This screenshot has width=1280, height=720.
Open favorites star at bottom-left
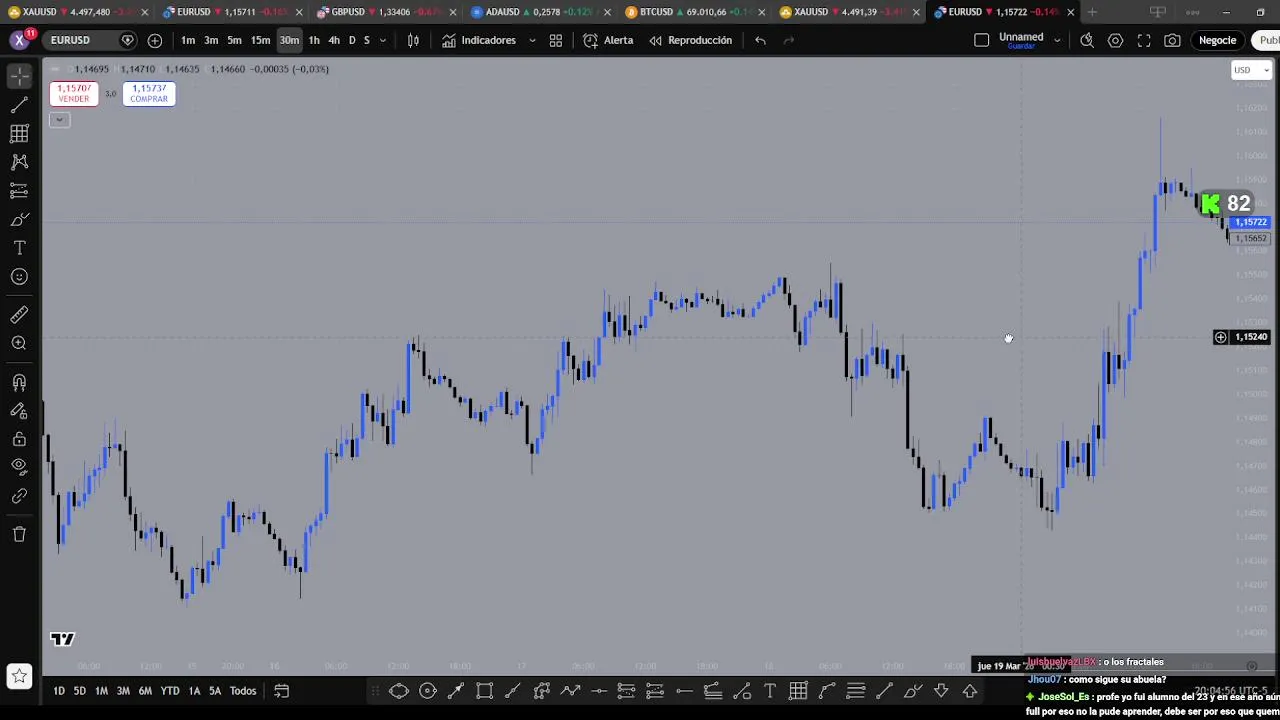pos(19,676)
